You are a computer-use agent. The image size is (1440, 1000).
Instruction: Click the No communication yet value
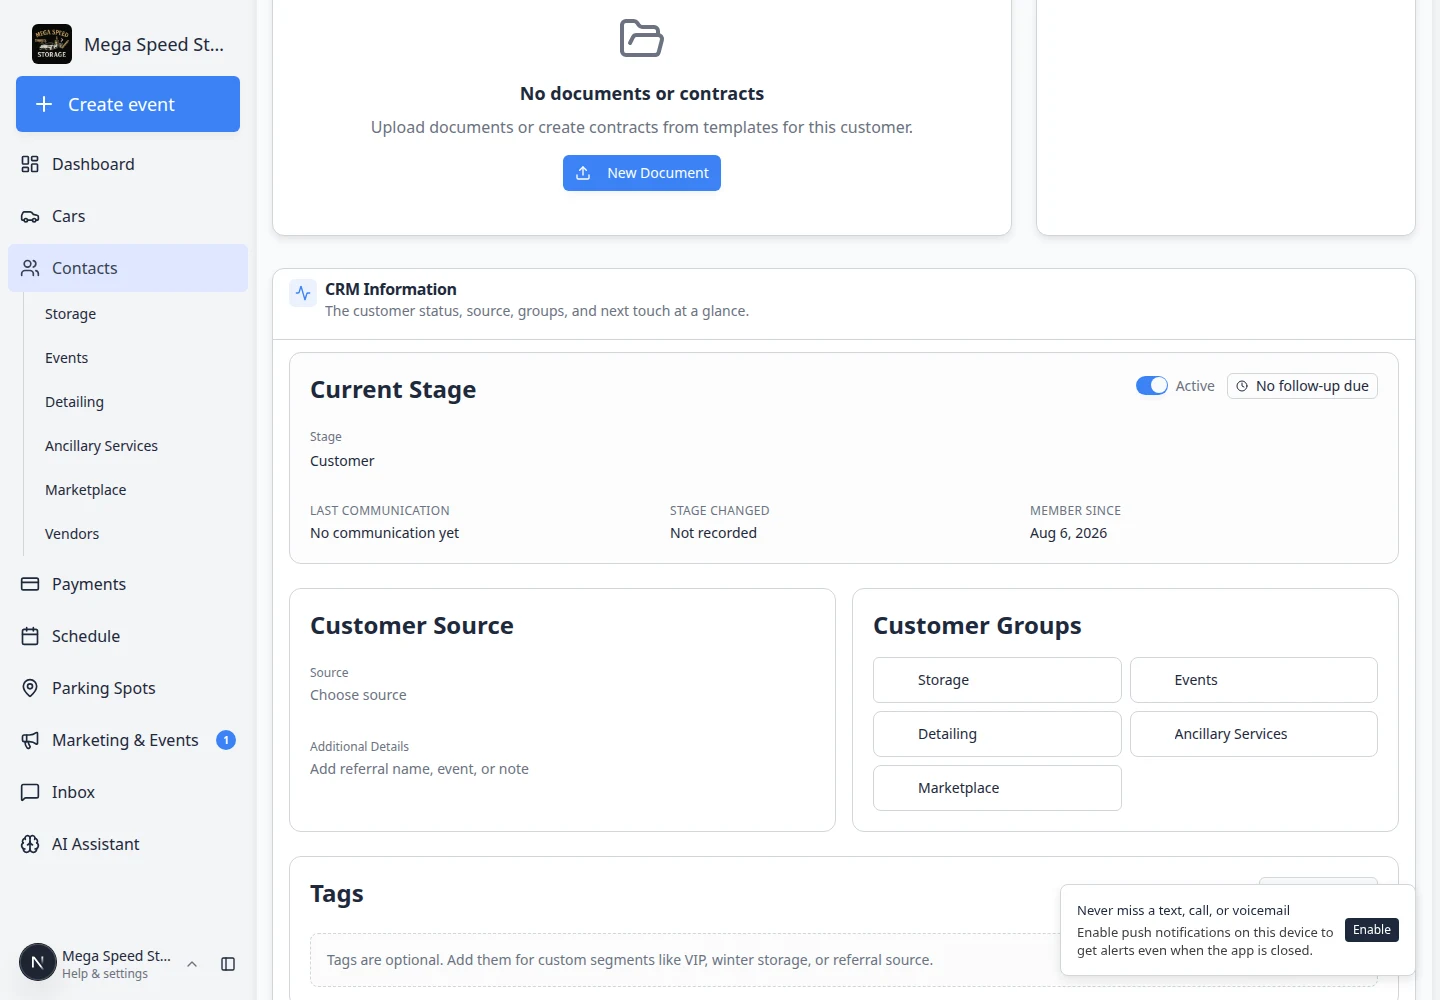point(384,533)
